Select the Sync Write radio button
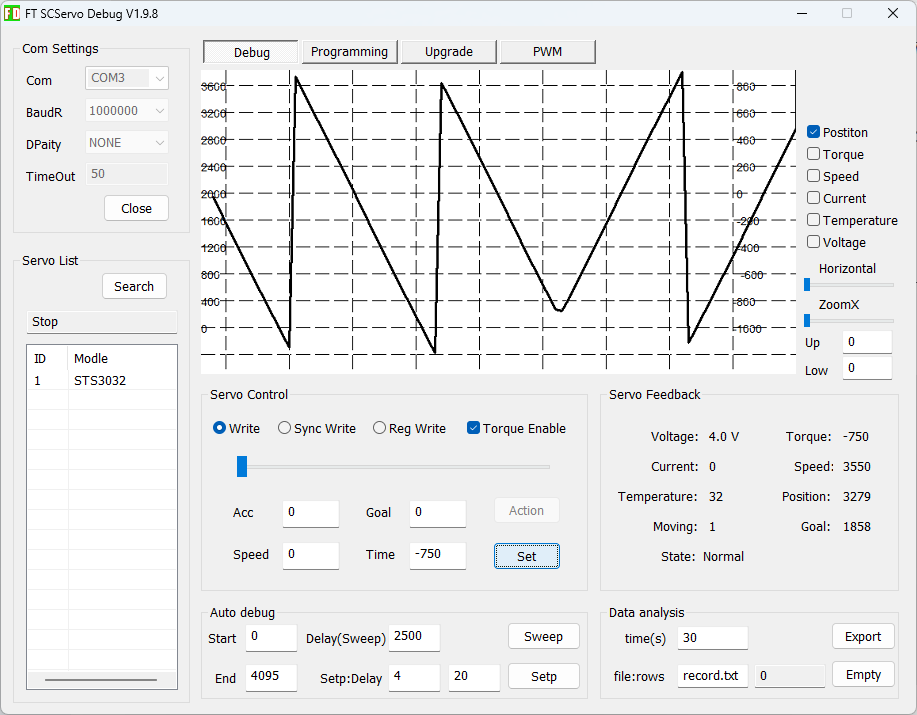Viewport: 917px width, 715px height. click(284, 428)
